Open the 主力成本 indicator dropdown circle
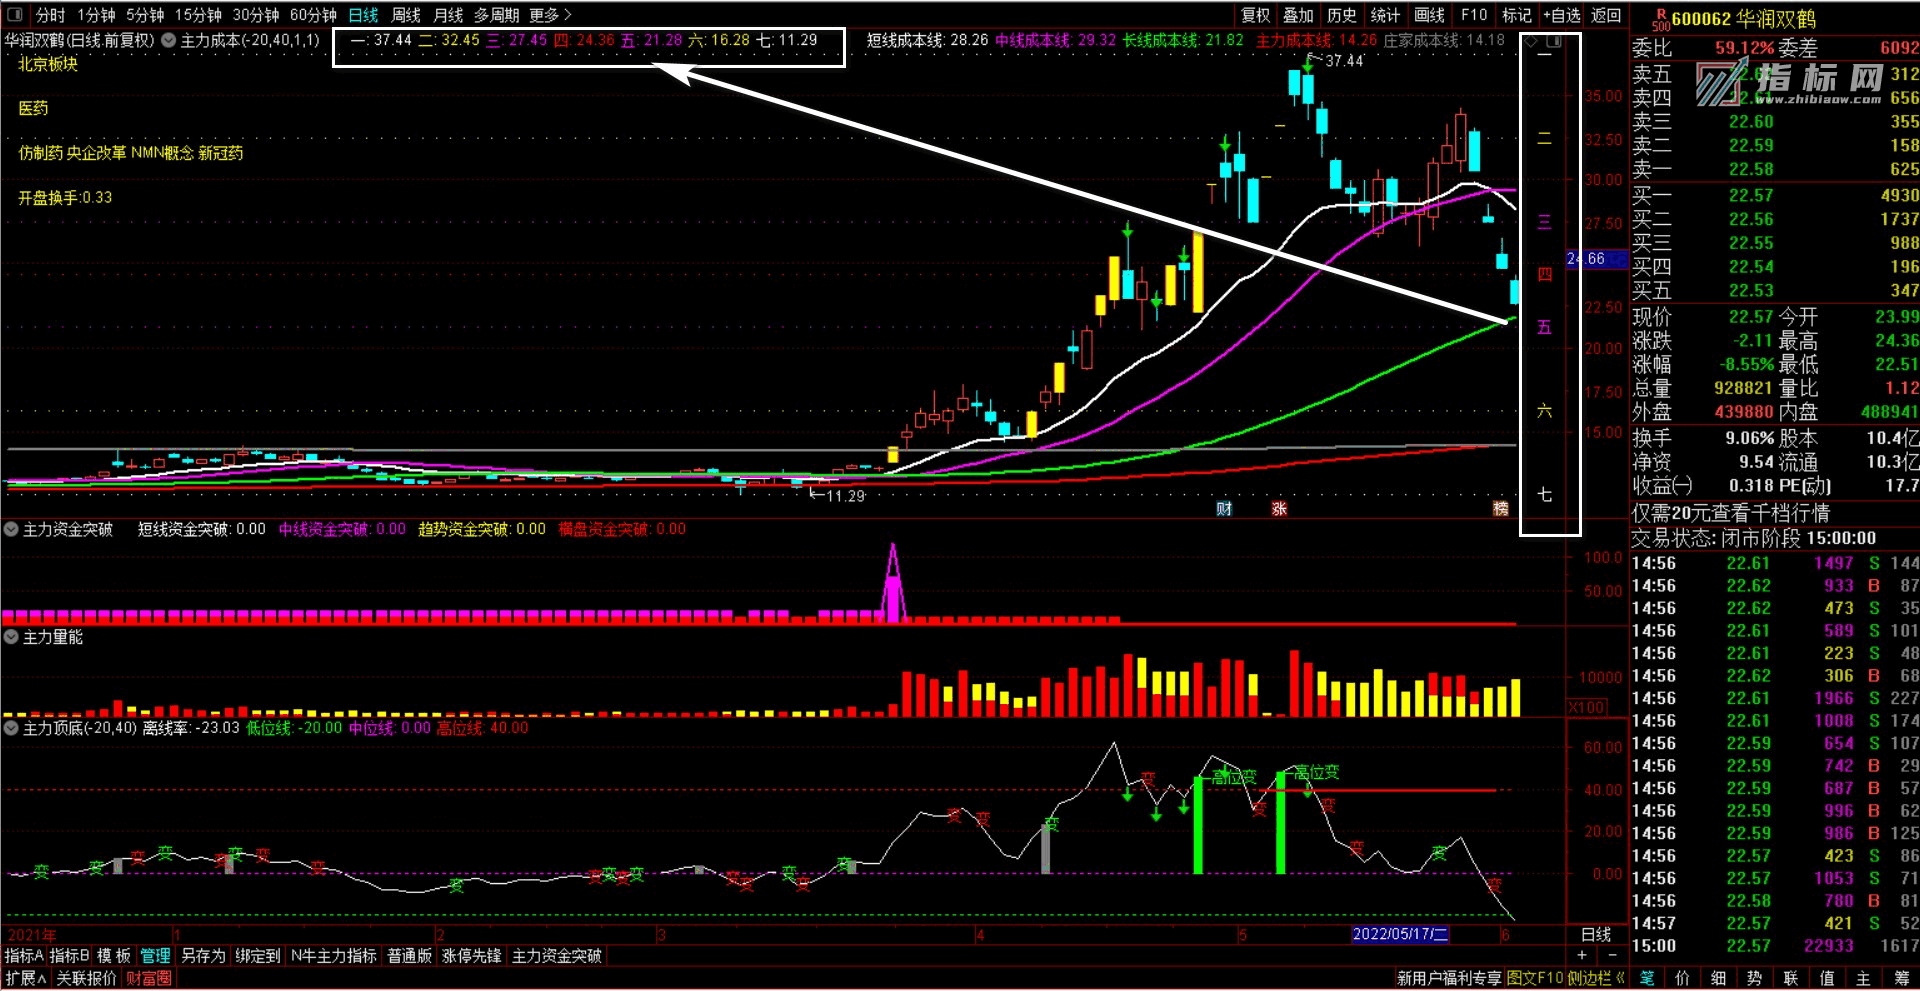 pyautogui.click(x=169, y=41)
